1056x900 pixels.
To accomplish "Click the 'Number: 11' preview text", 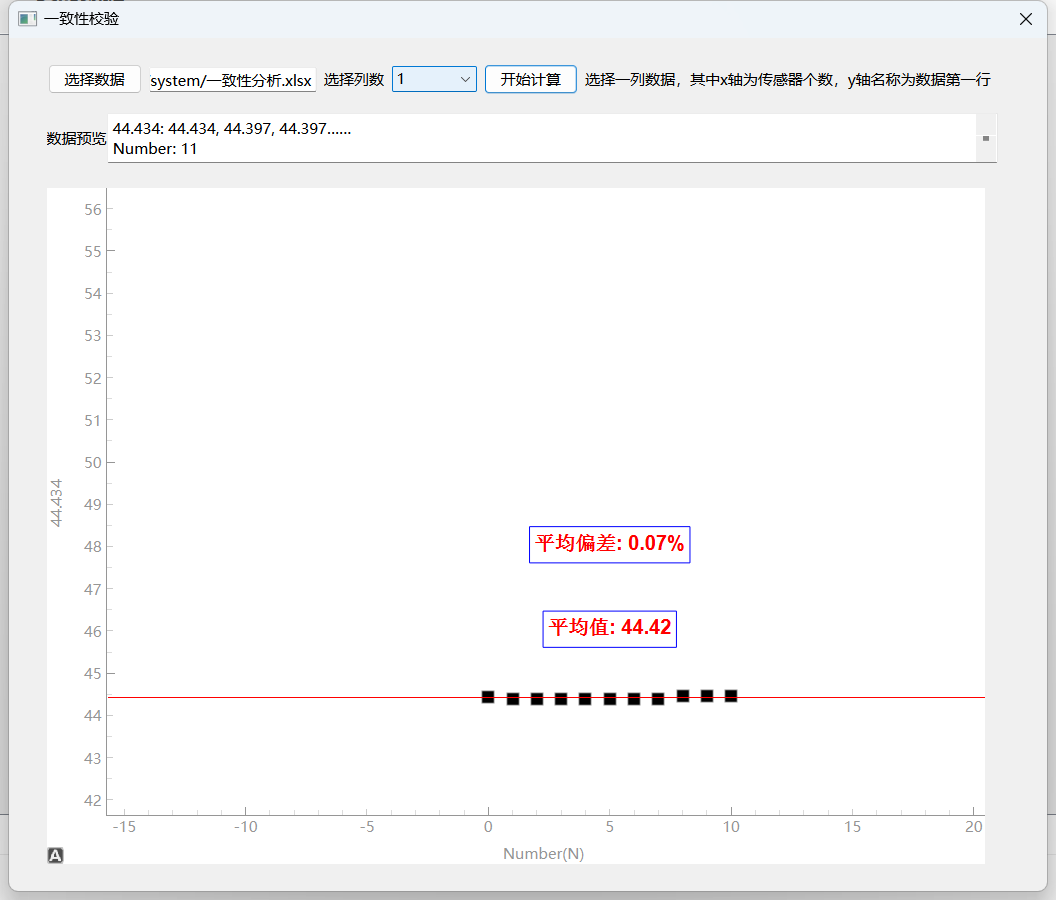I will click(155, 149).
